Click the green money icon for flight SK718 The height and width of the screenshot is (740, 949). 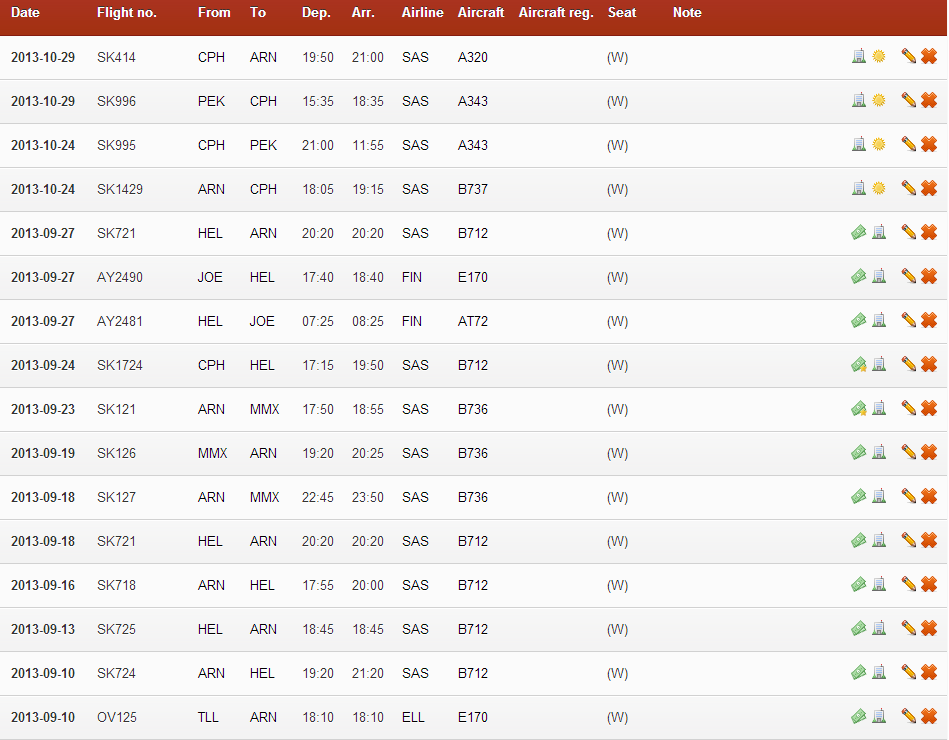[858, 585]
